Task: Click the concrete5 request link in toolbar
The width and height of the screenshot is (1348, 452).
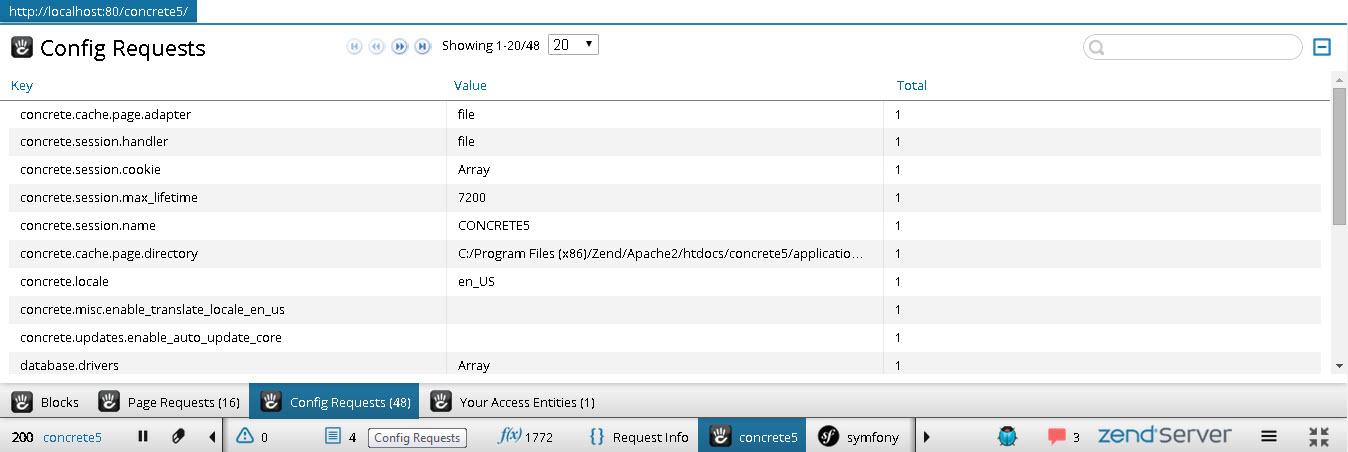Action: click(72, 437)
